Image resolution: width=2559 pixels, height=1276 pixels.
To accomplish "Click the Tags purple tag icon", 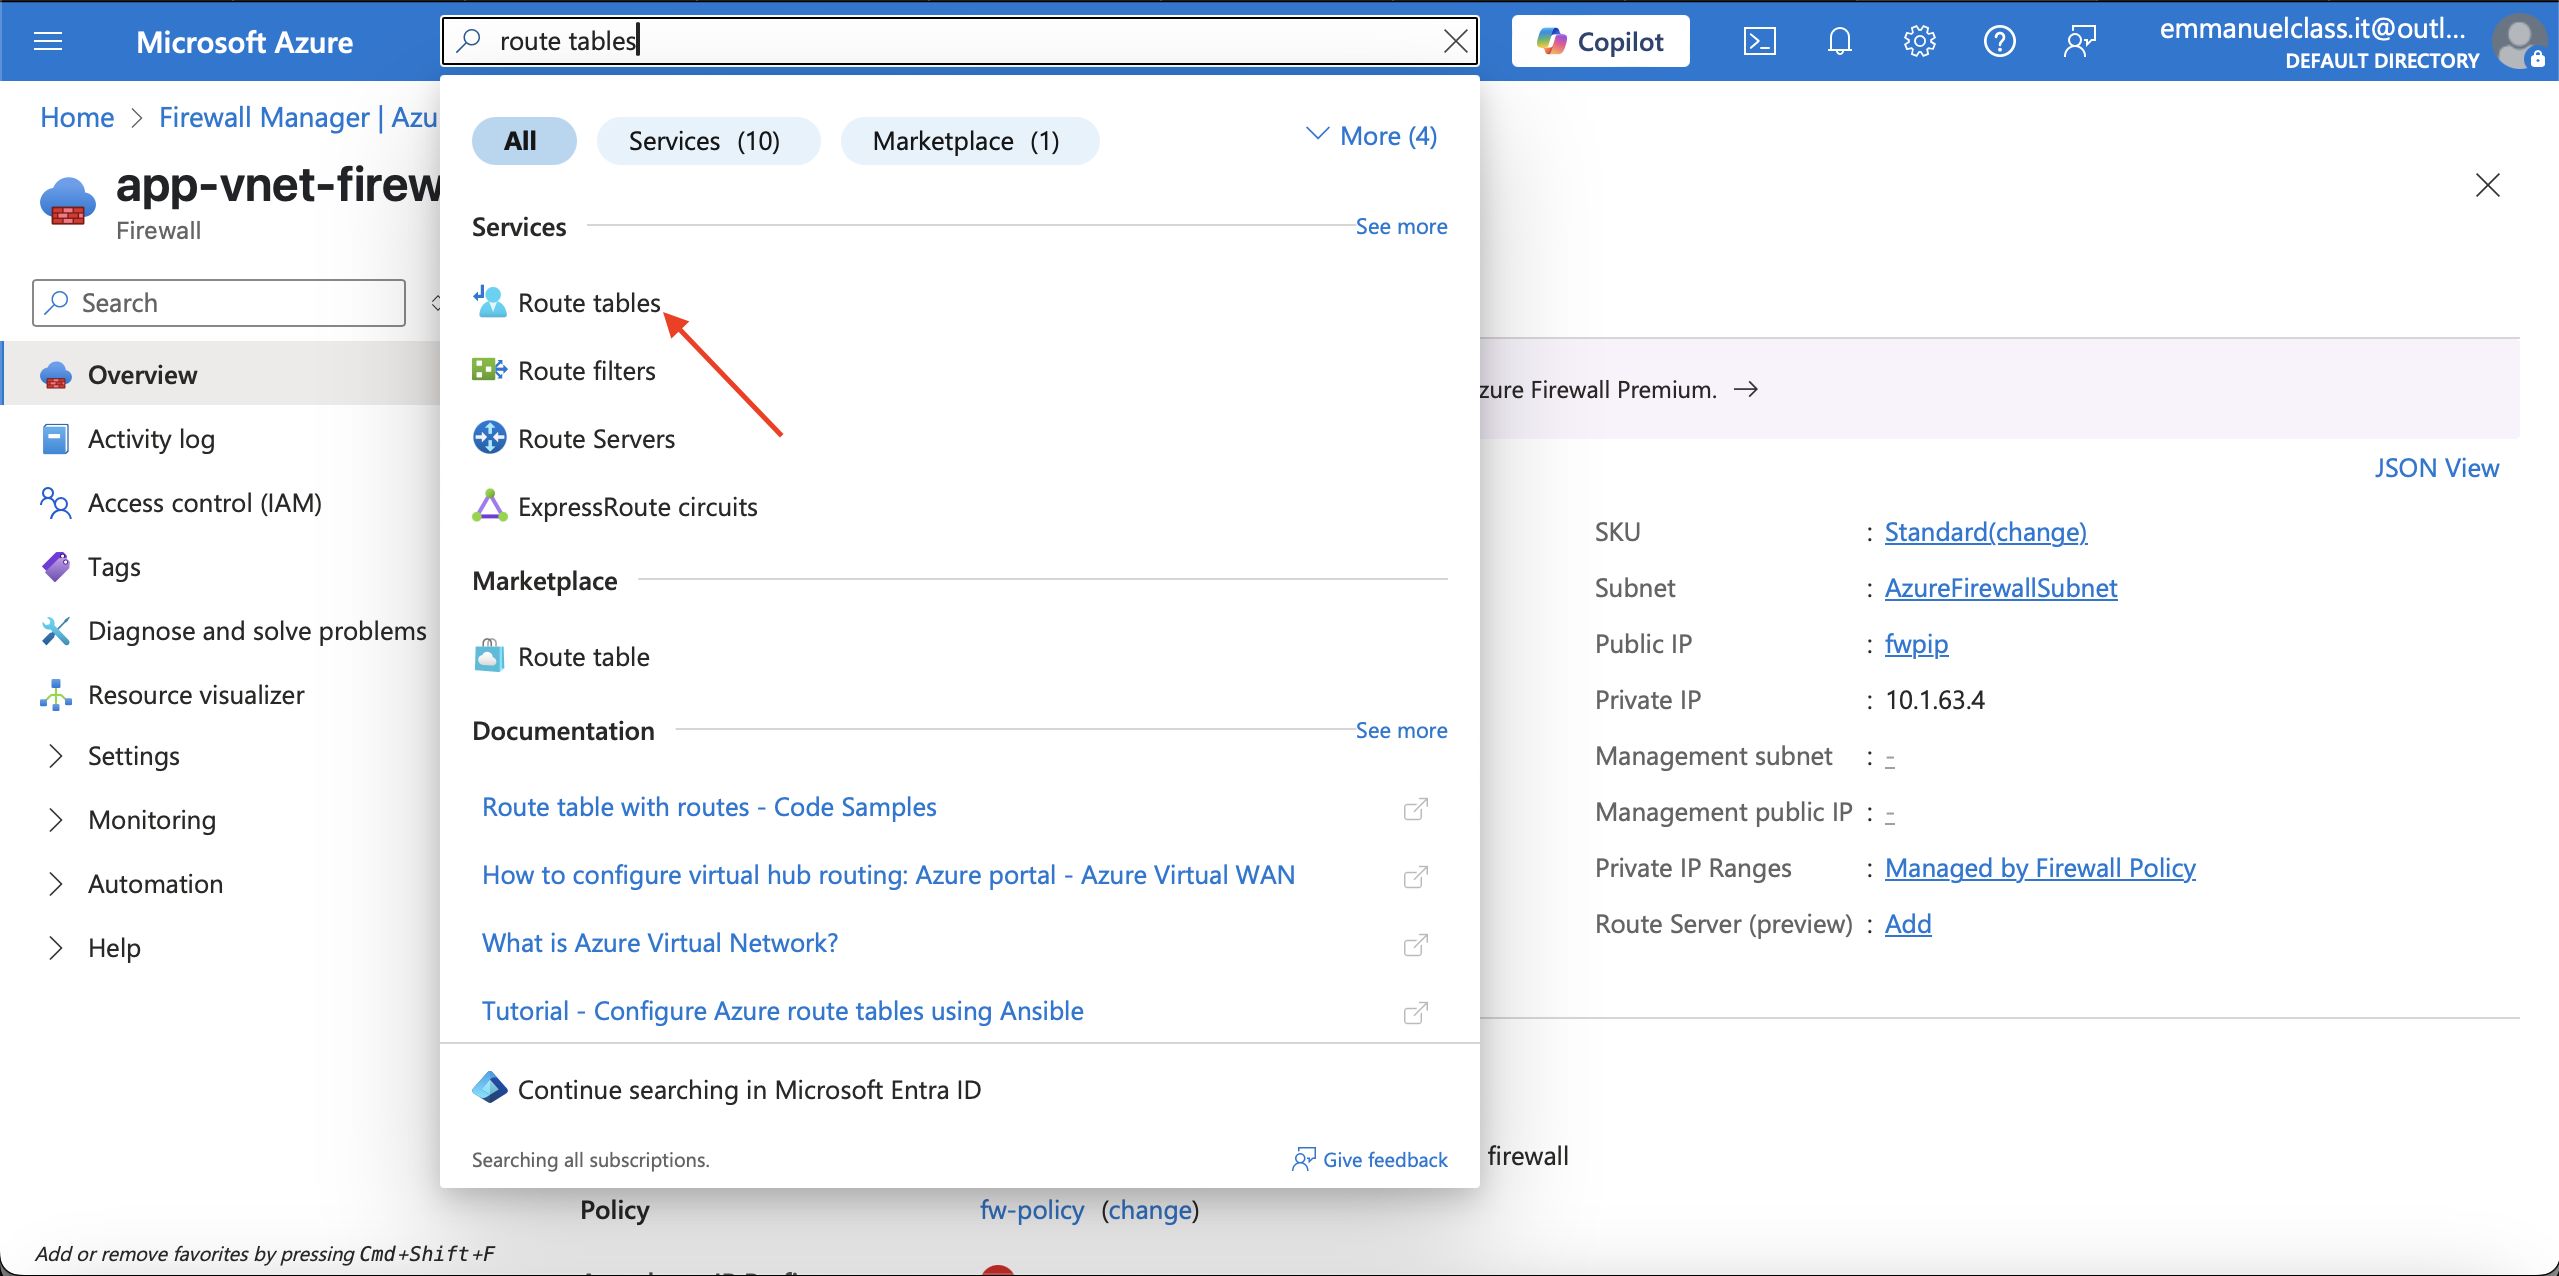I will (x=55, y=566).
